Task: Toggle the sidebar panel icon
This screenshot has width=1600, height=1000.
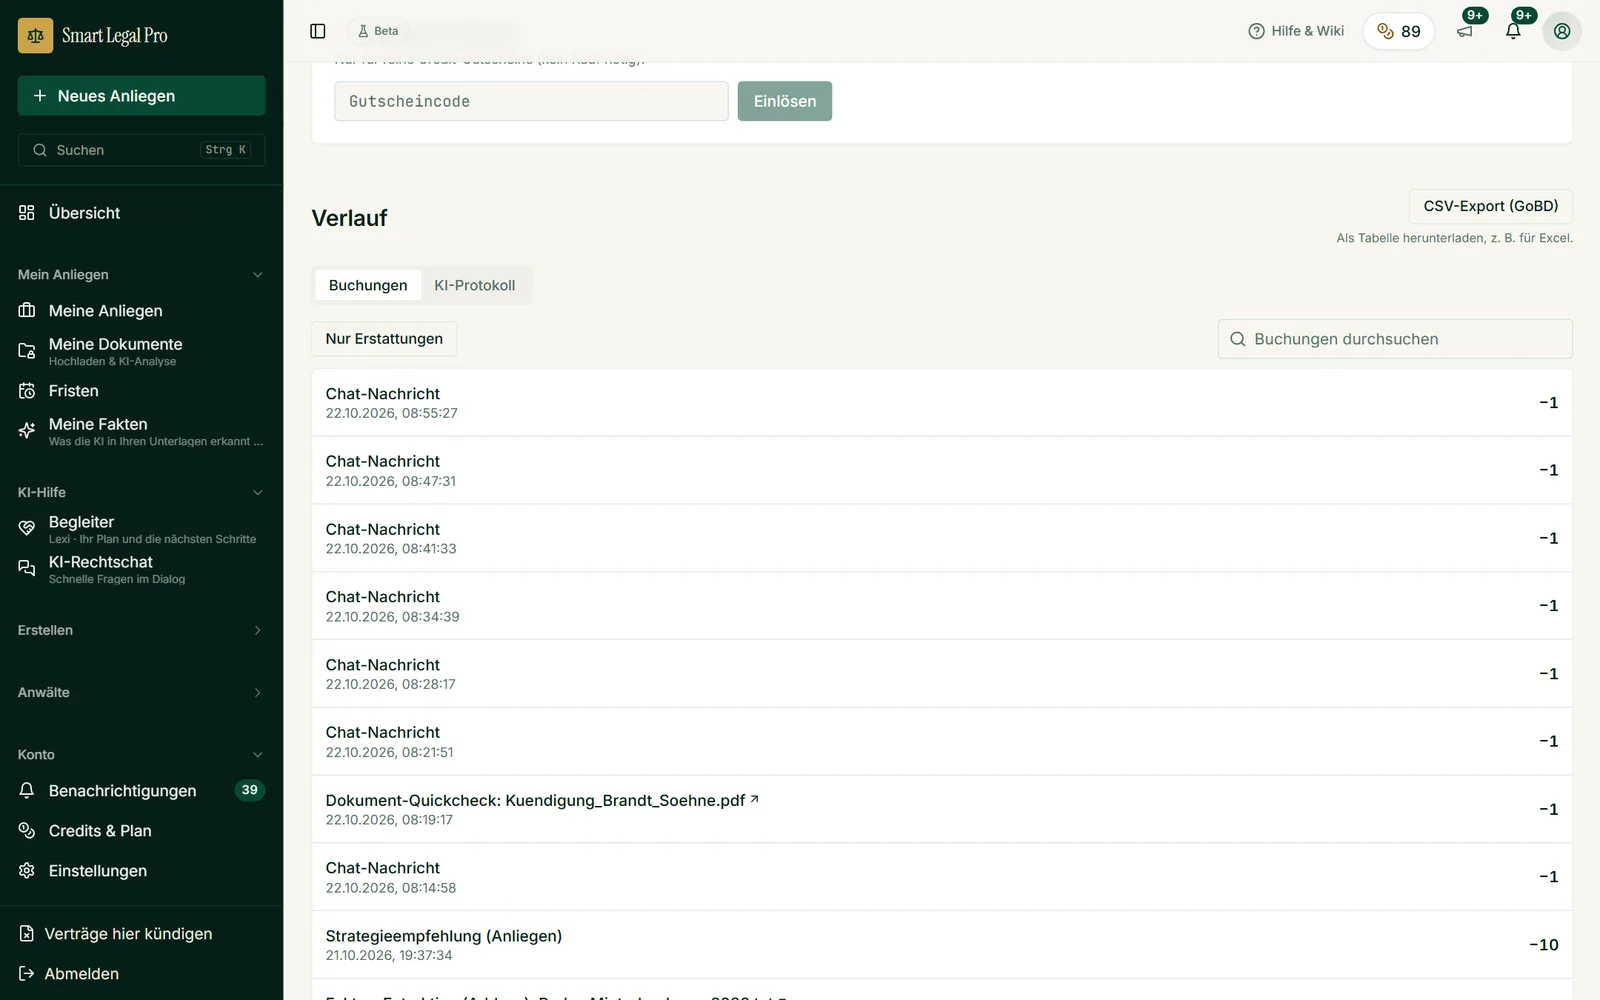Action: click(x=318, y=31)
